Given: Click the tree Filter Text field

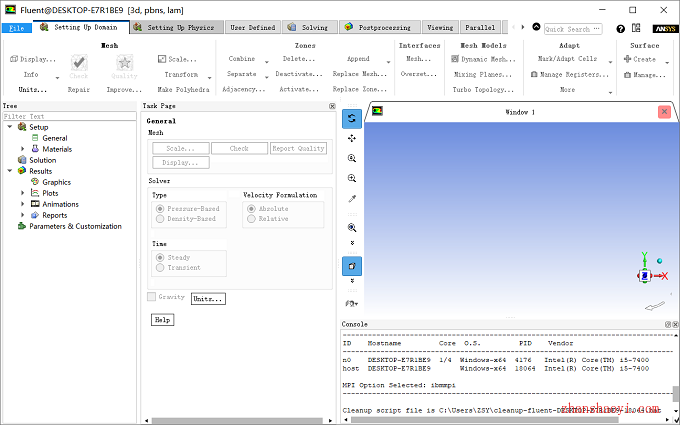Looking at the screenshot, I should tap(69, 116).
